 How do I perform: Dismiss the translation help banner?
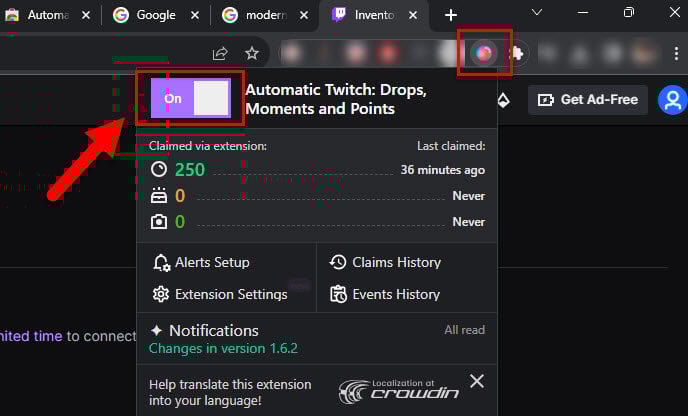[x=477, y=381]
